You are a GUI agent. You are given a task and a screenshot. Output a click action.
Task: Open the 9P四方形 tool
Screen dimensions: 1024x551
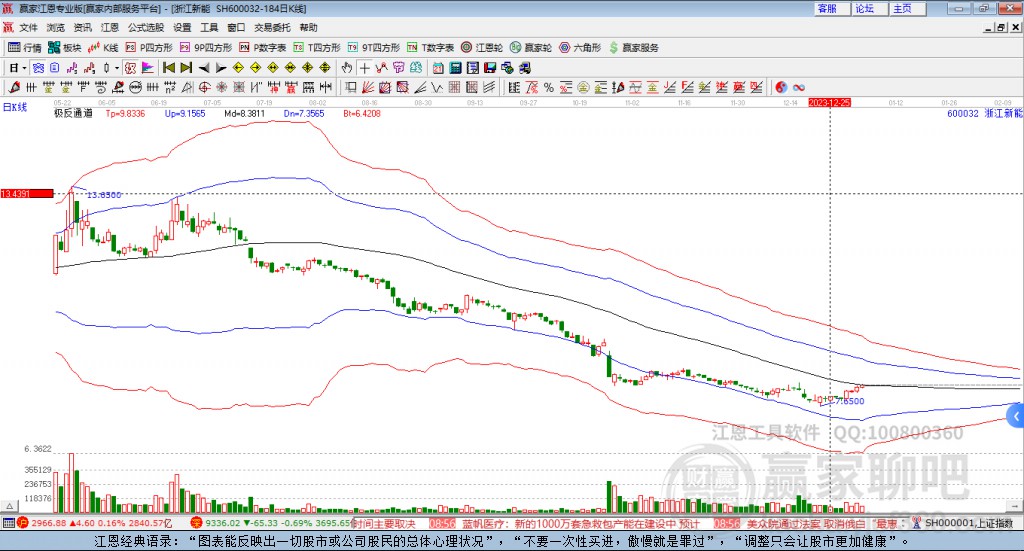click(206, 48)
